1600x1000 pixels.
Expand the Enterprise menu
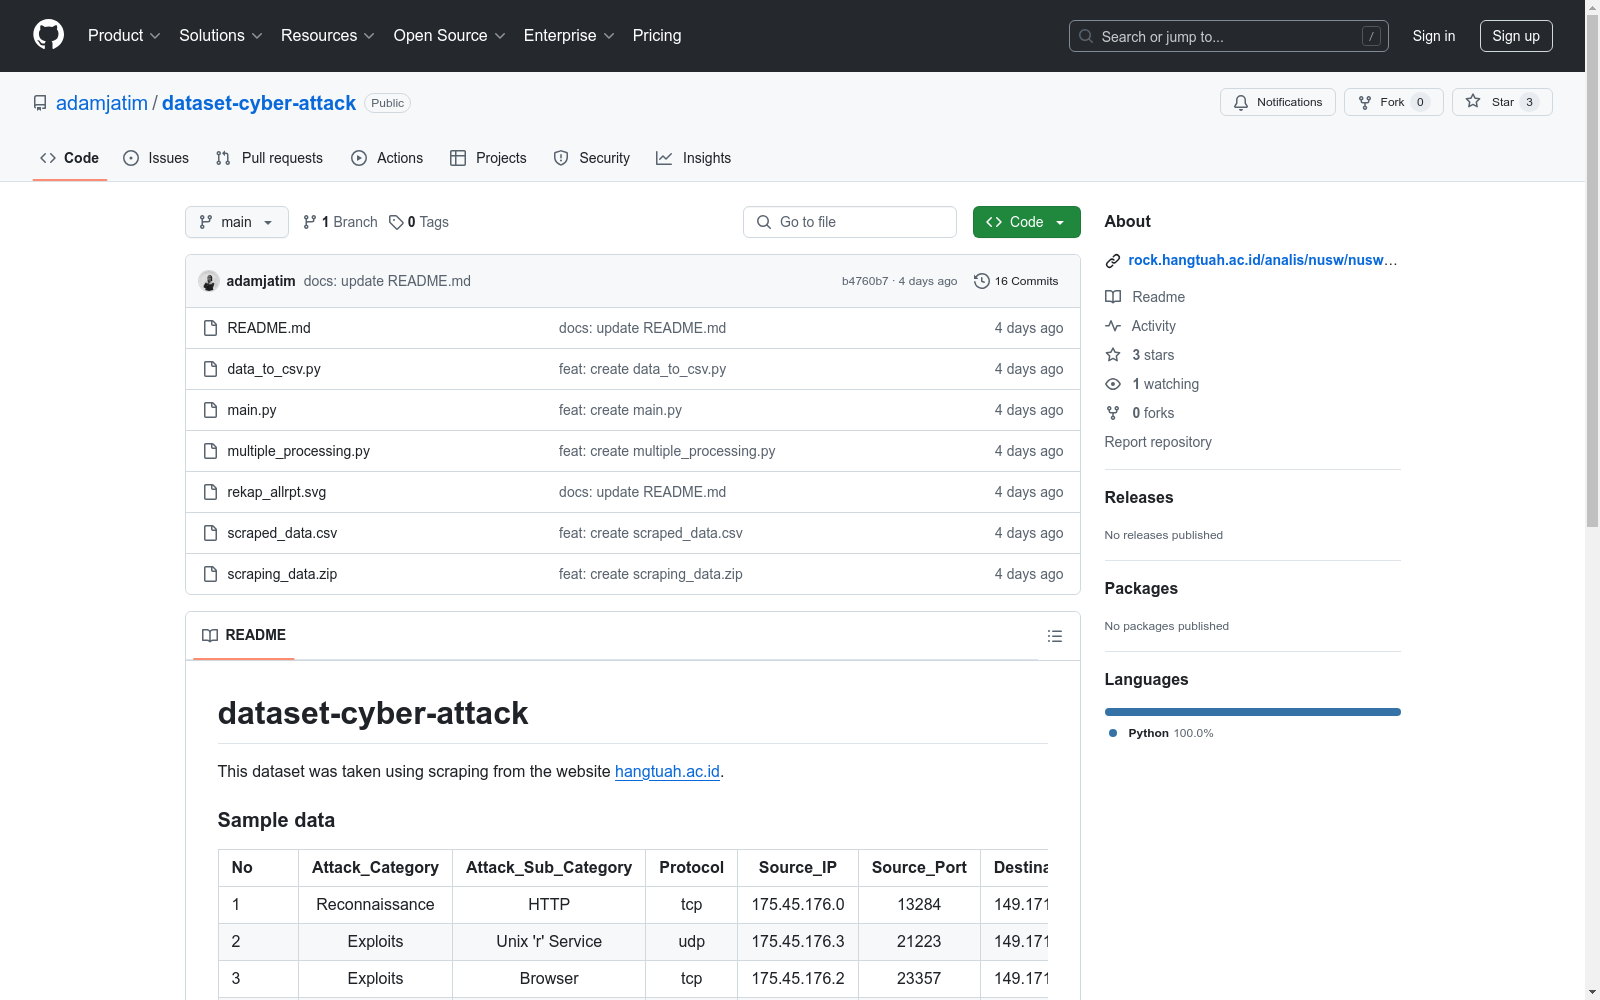tap(569, 35)
